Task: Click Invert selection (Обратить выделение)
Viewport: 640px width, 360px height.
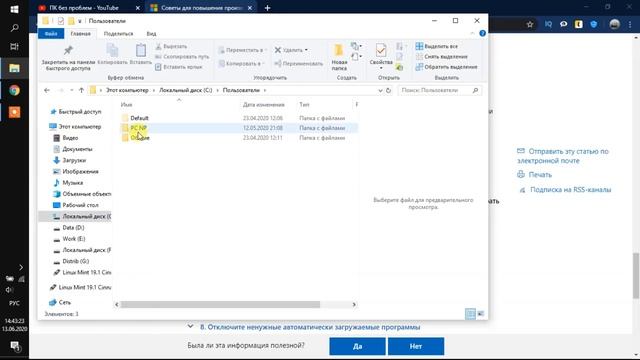Action: pos(447,67)
